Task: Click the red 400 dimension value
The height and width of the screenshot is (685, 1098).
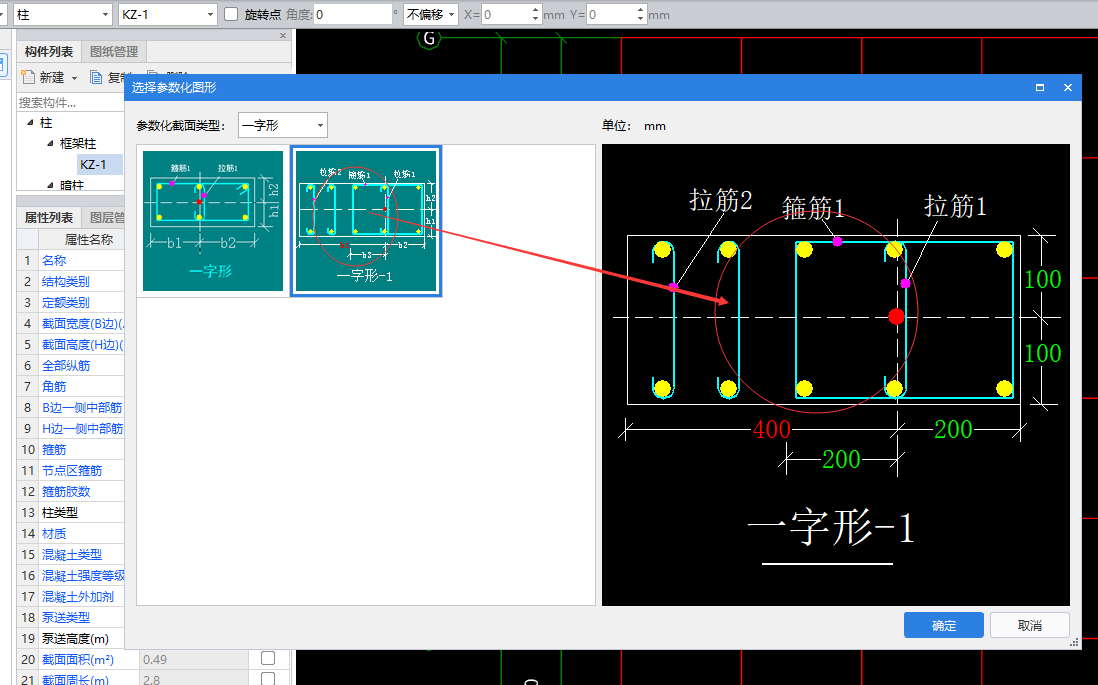Action: 772,429
